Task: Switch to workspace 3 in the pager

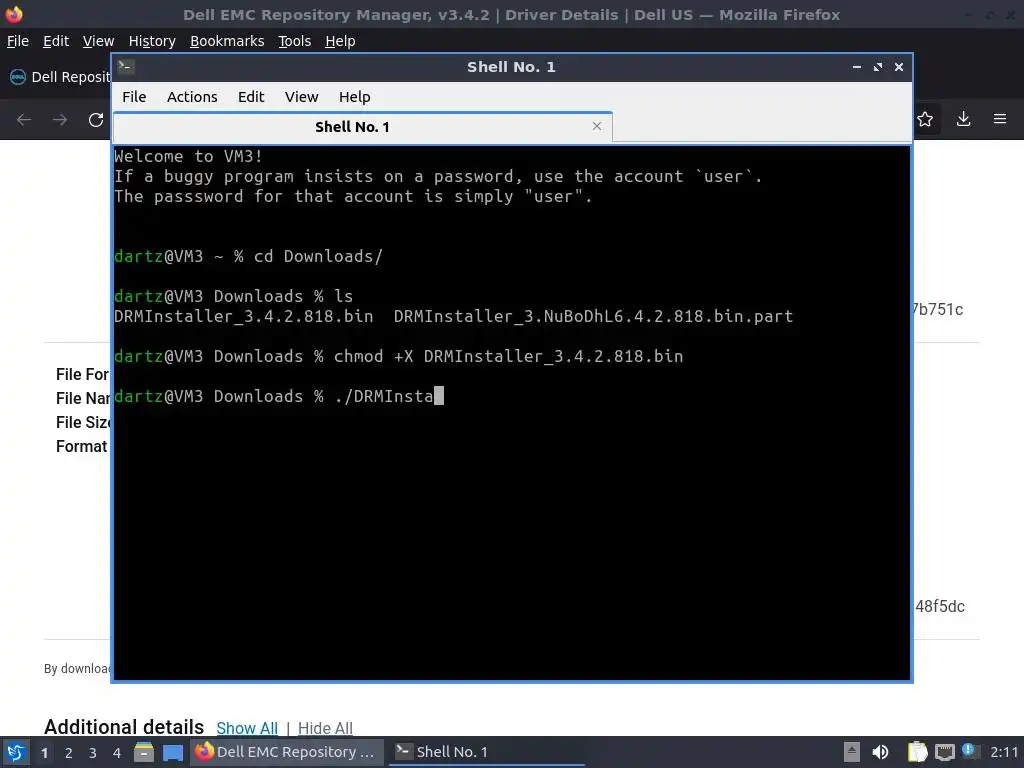Action: tap(93, 753)
